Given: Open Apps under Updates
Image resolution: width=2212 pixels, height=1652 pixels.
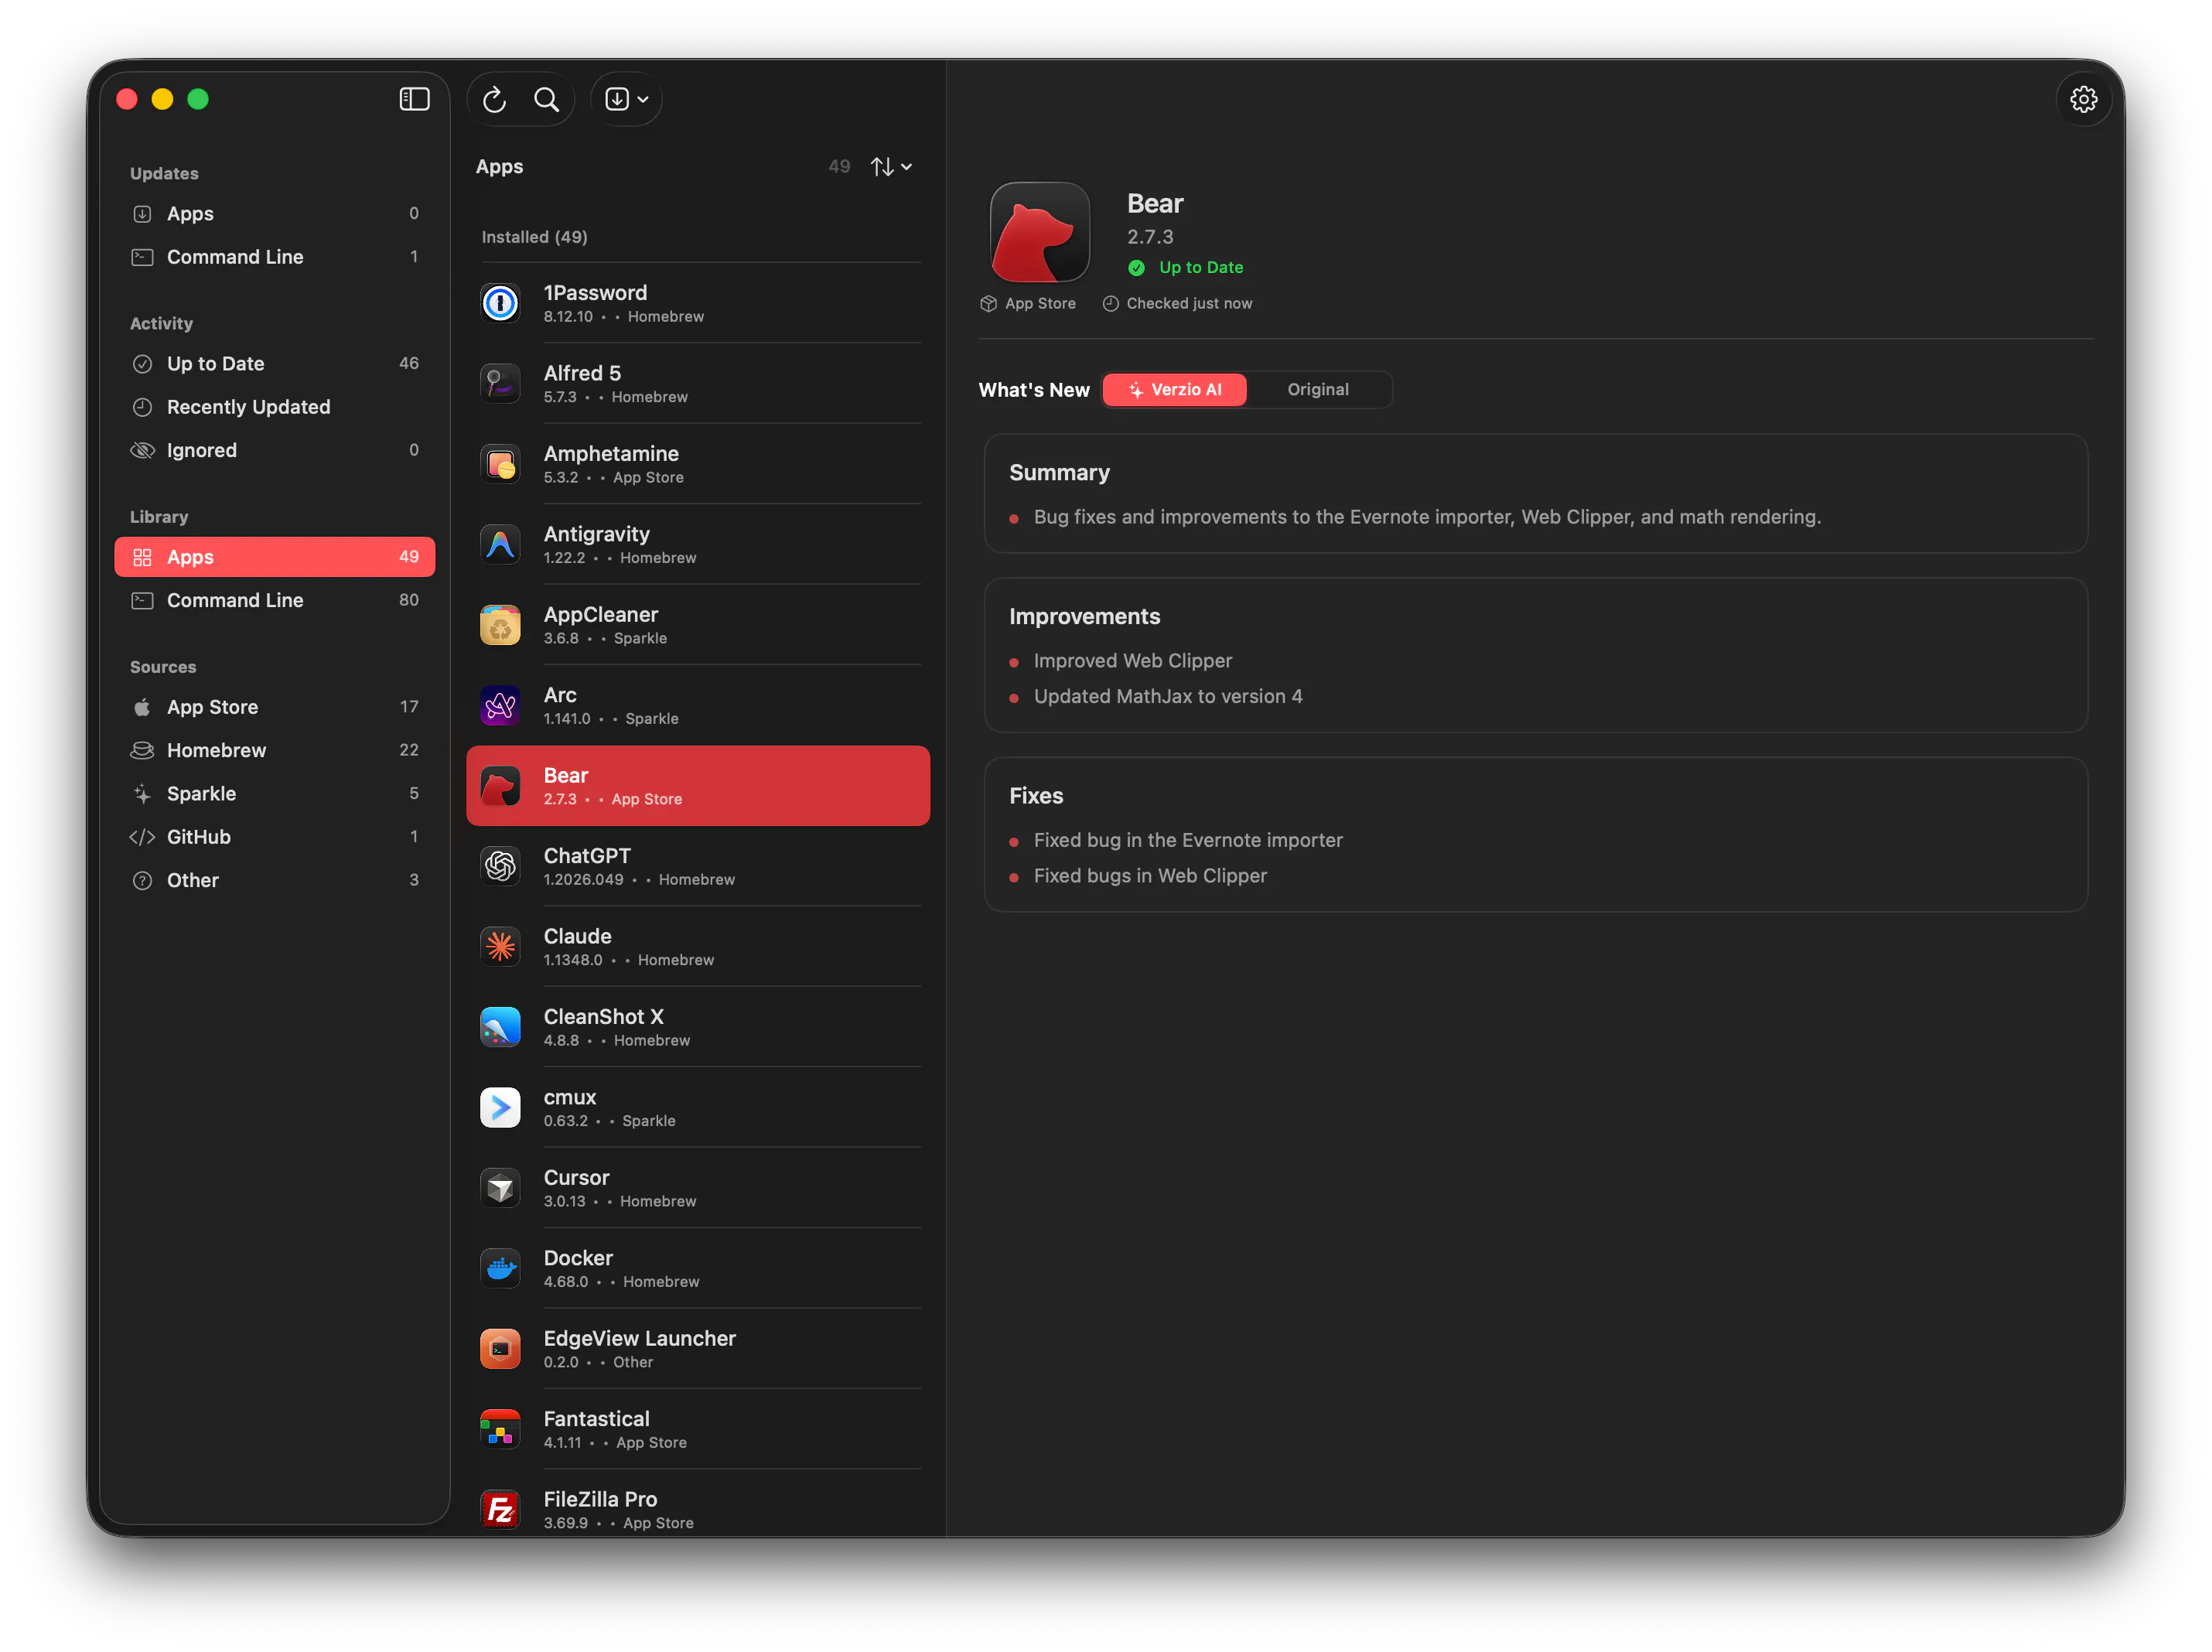Looking at the screenshot, I should click(x=274, y=213).
